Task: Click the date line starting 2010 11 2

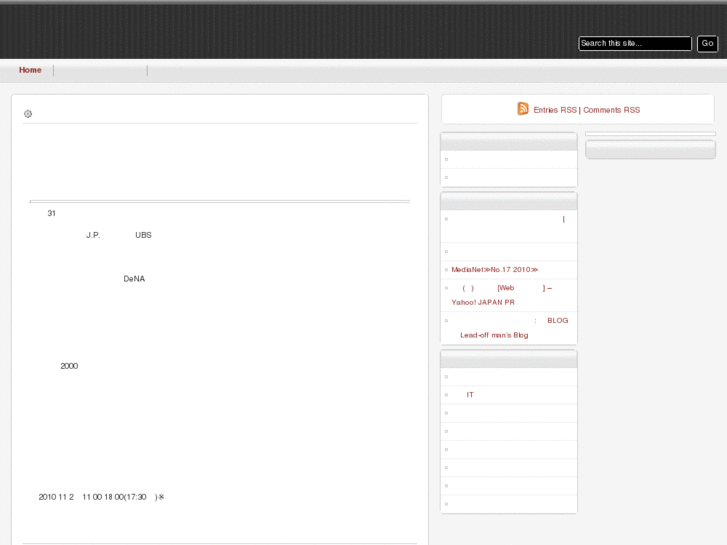Action: point(101,497)
